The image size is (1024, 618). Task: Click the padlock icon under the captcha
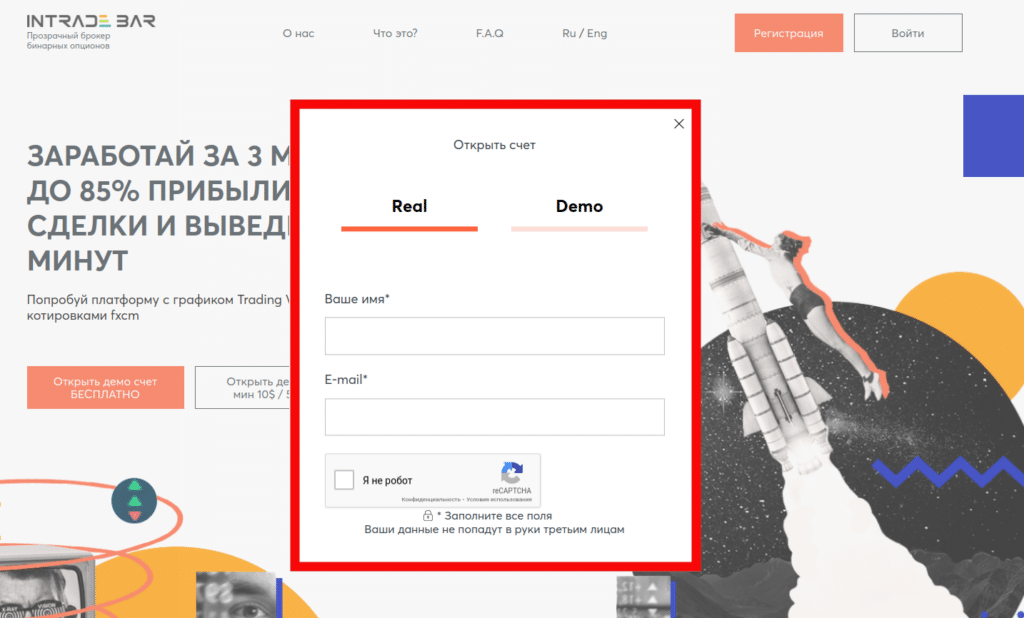(x=428, y=516)
